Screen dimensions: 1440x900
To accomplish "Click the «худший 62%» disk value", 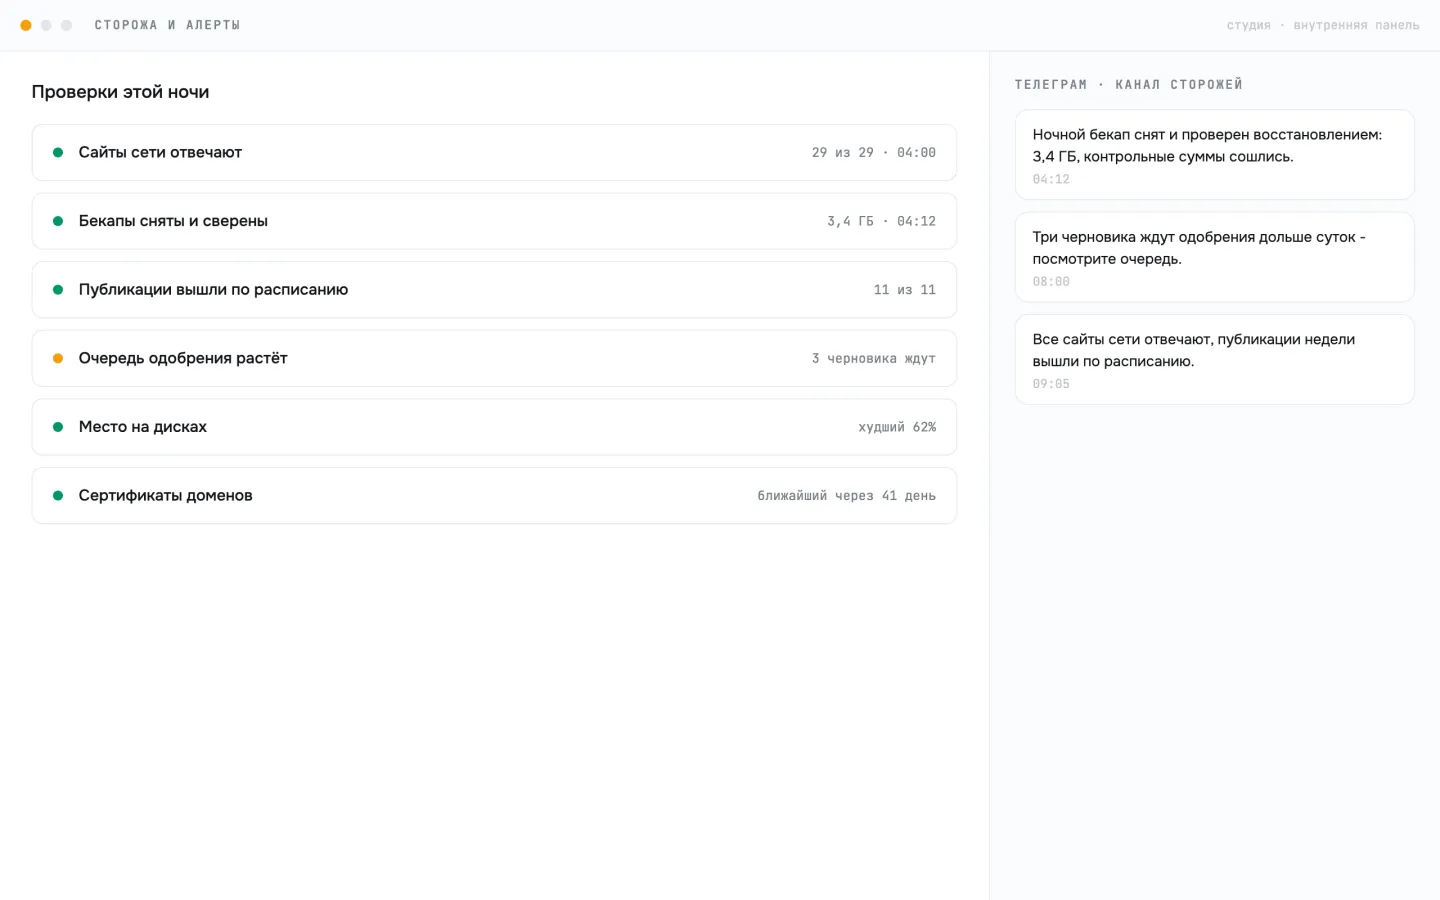I will pos(897,427).
